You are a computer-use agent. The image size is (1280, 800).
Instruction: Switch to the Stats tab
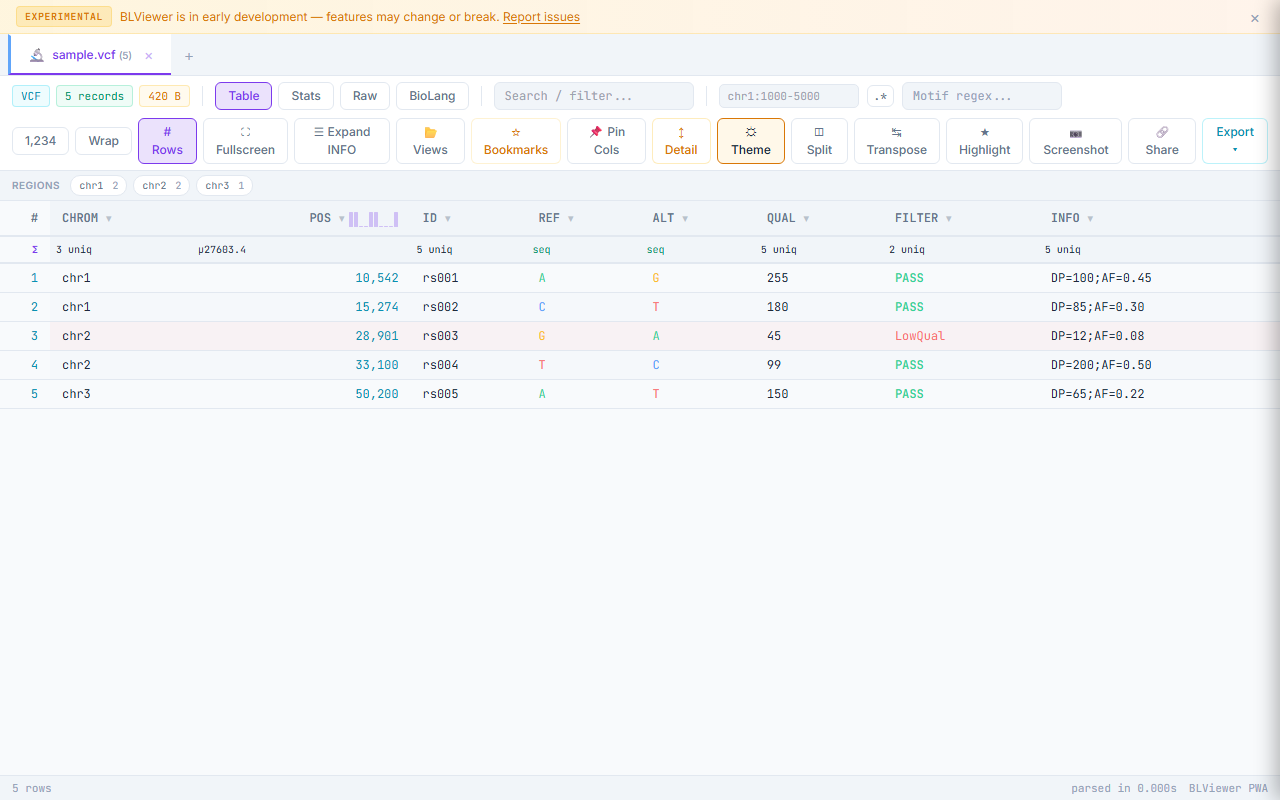[x=306, y=95]
